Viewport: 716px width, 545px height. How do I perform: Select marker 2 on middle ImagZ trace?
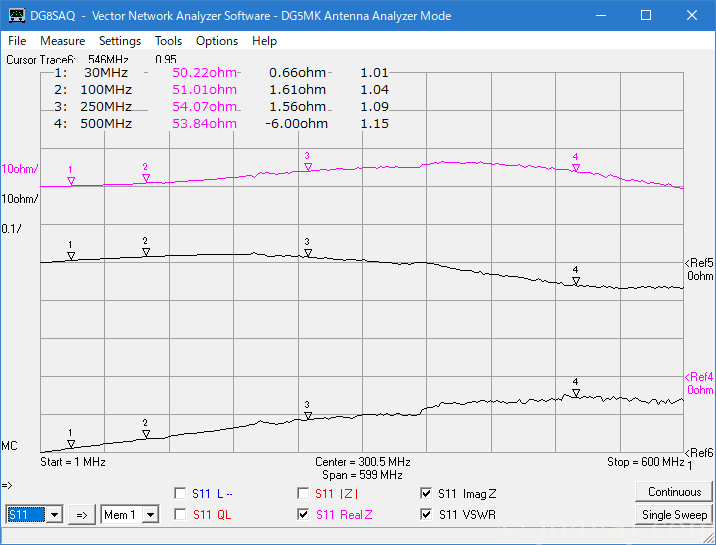[146, 252]
